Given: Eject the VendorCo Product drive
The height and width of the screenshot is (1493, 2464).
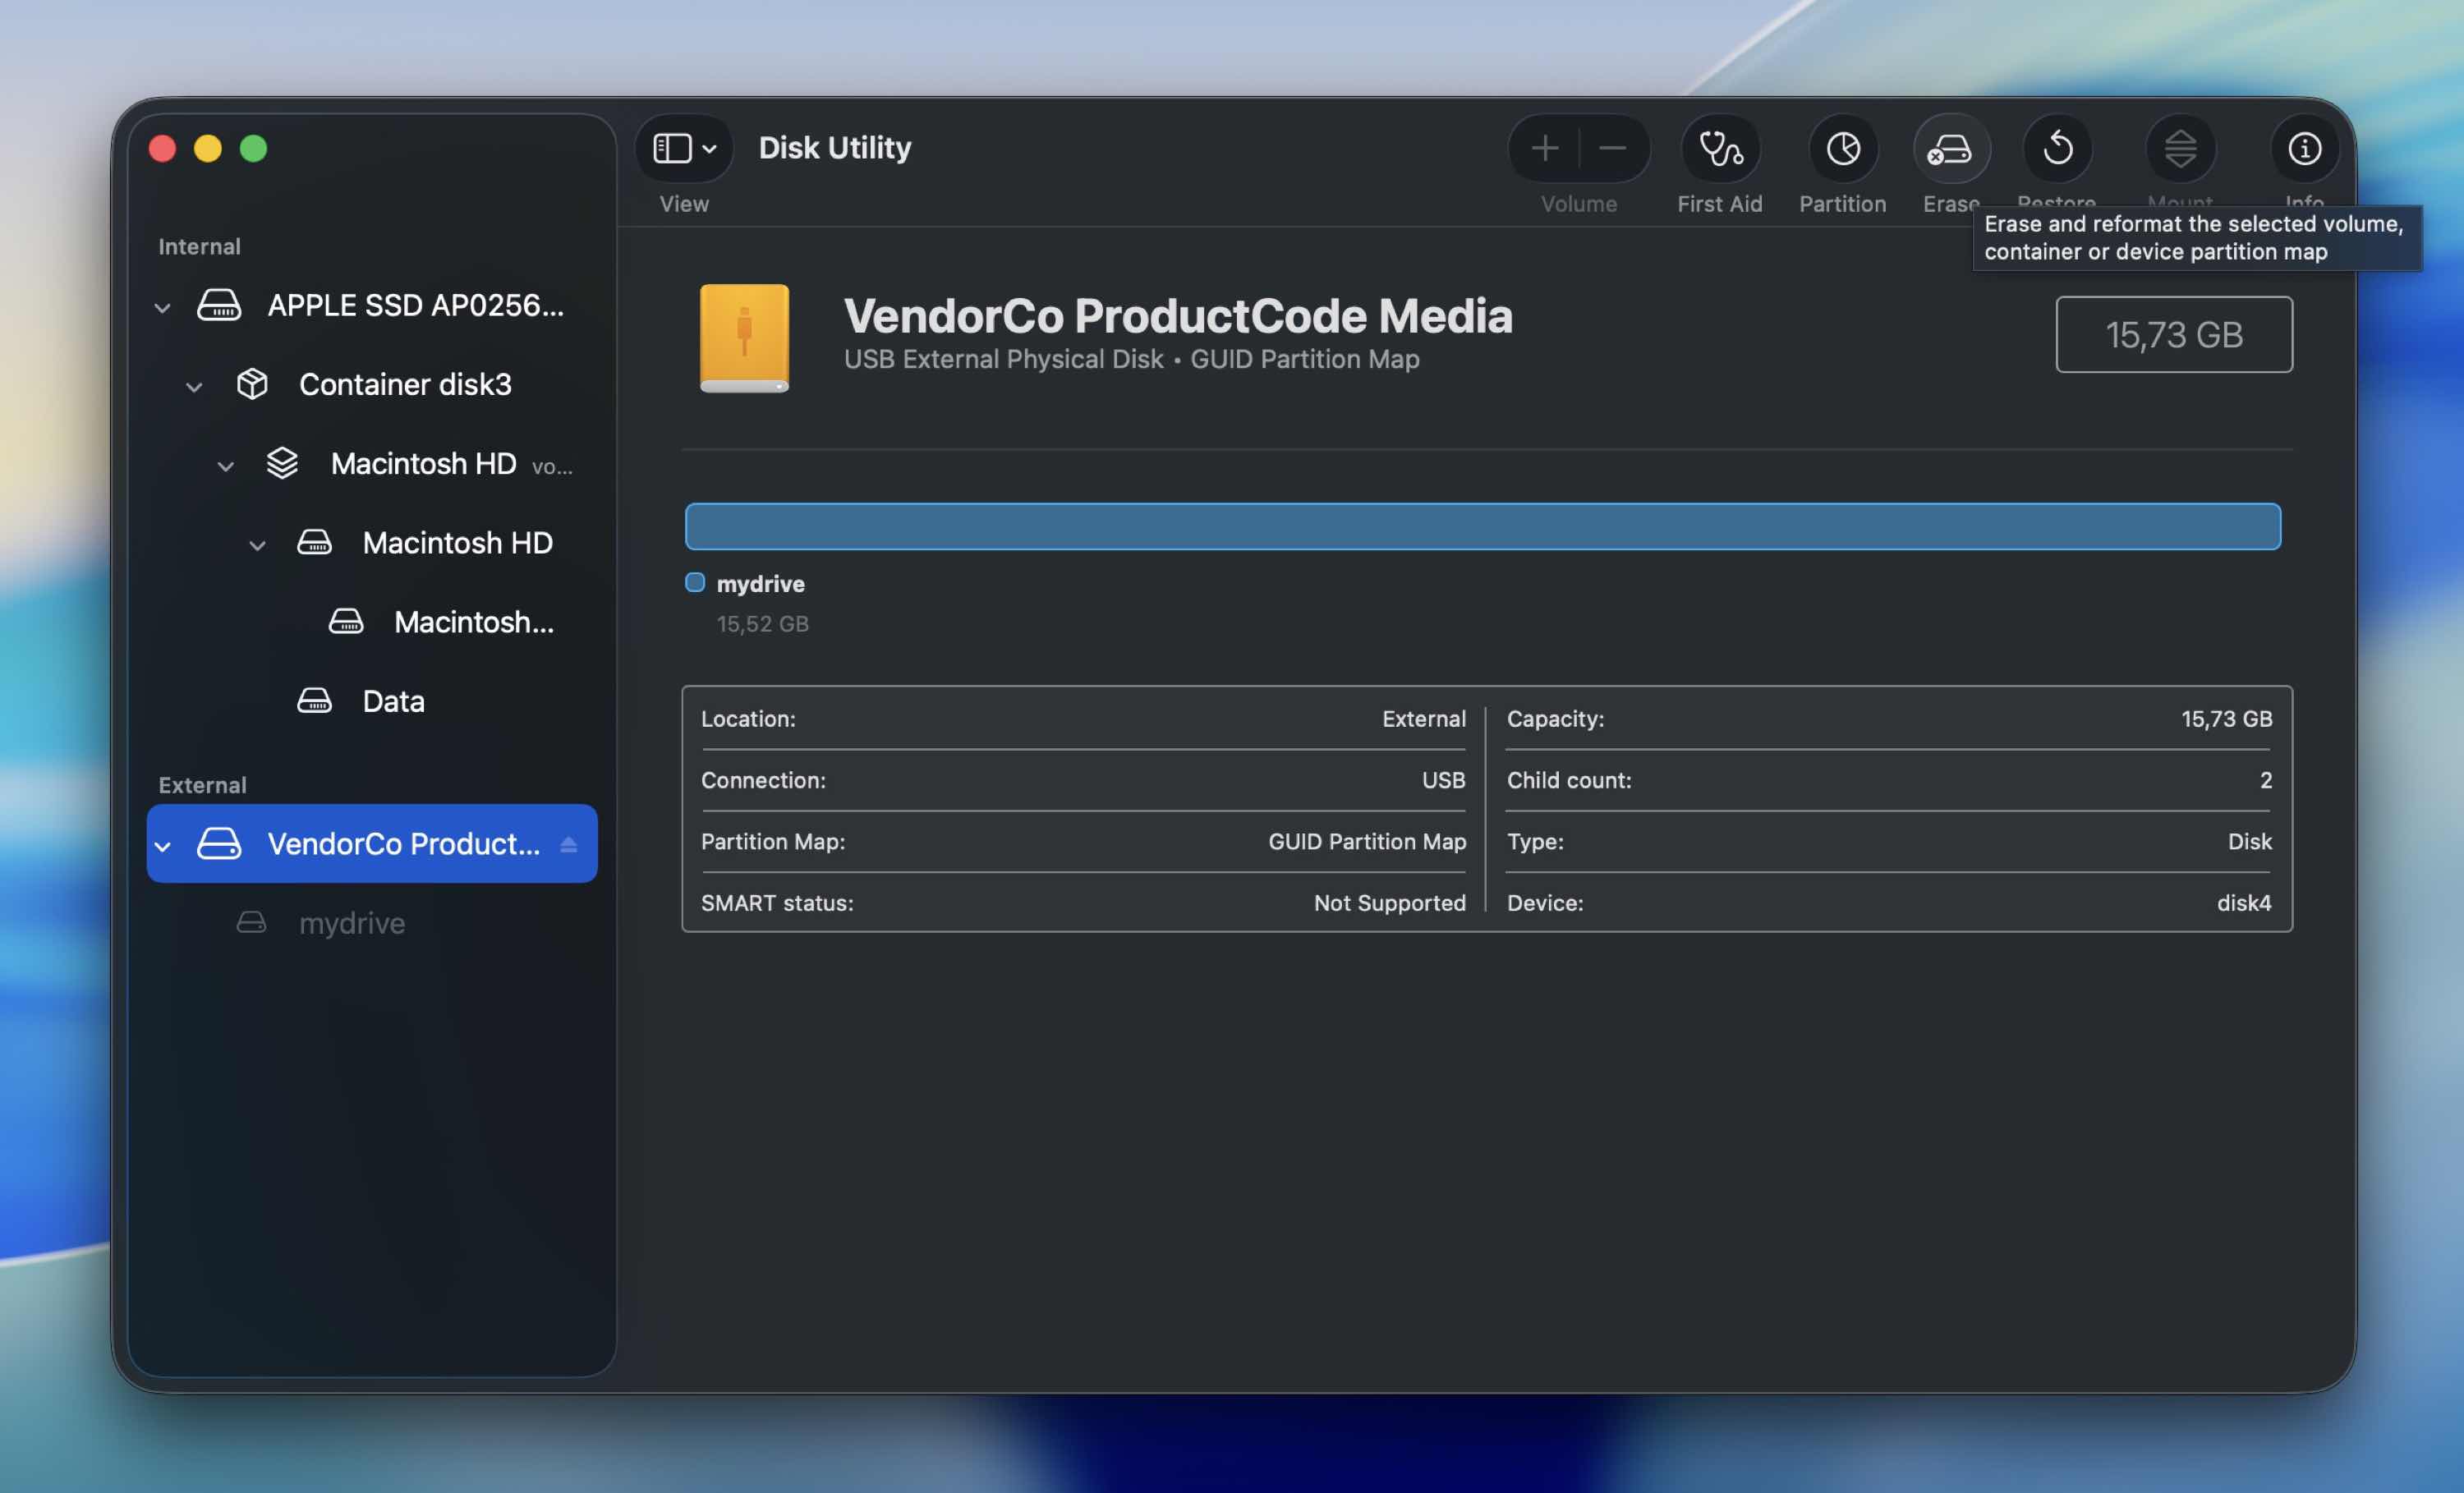Looking at the screenshot, I should [x=568, y=844].
